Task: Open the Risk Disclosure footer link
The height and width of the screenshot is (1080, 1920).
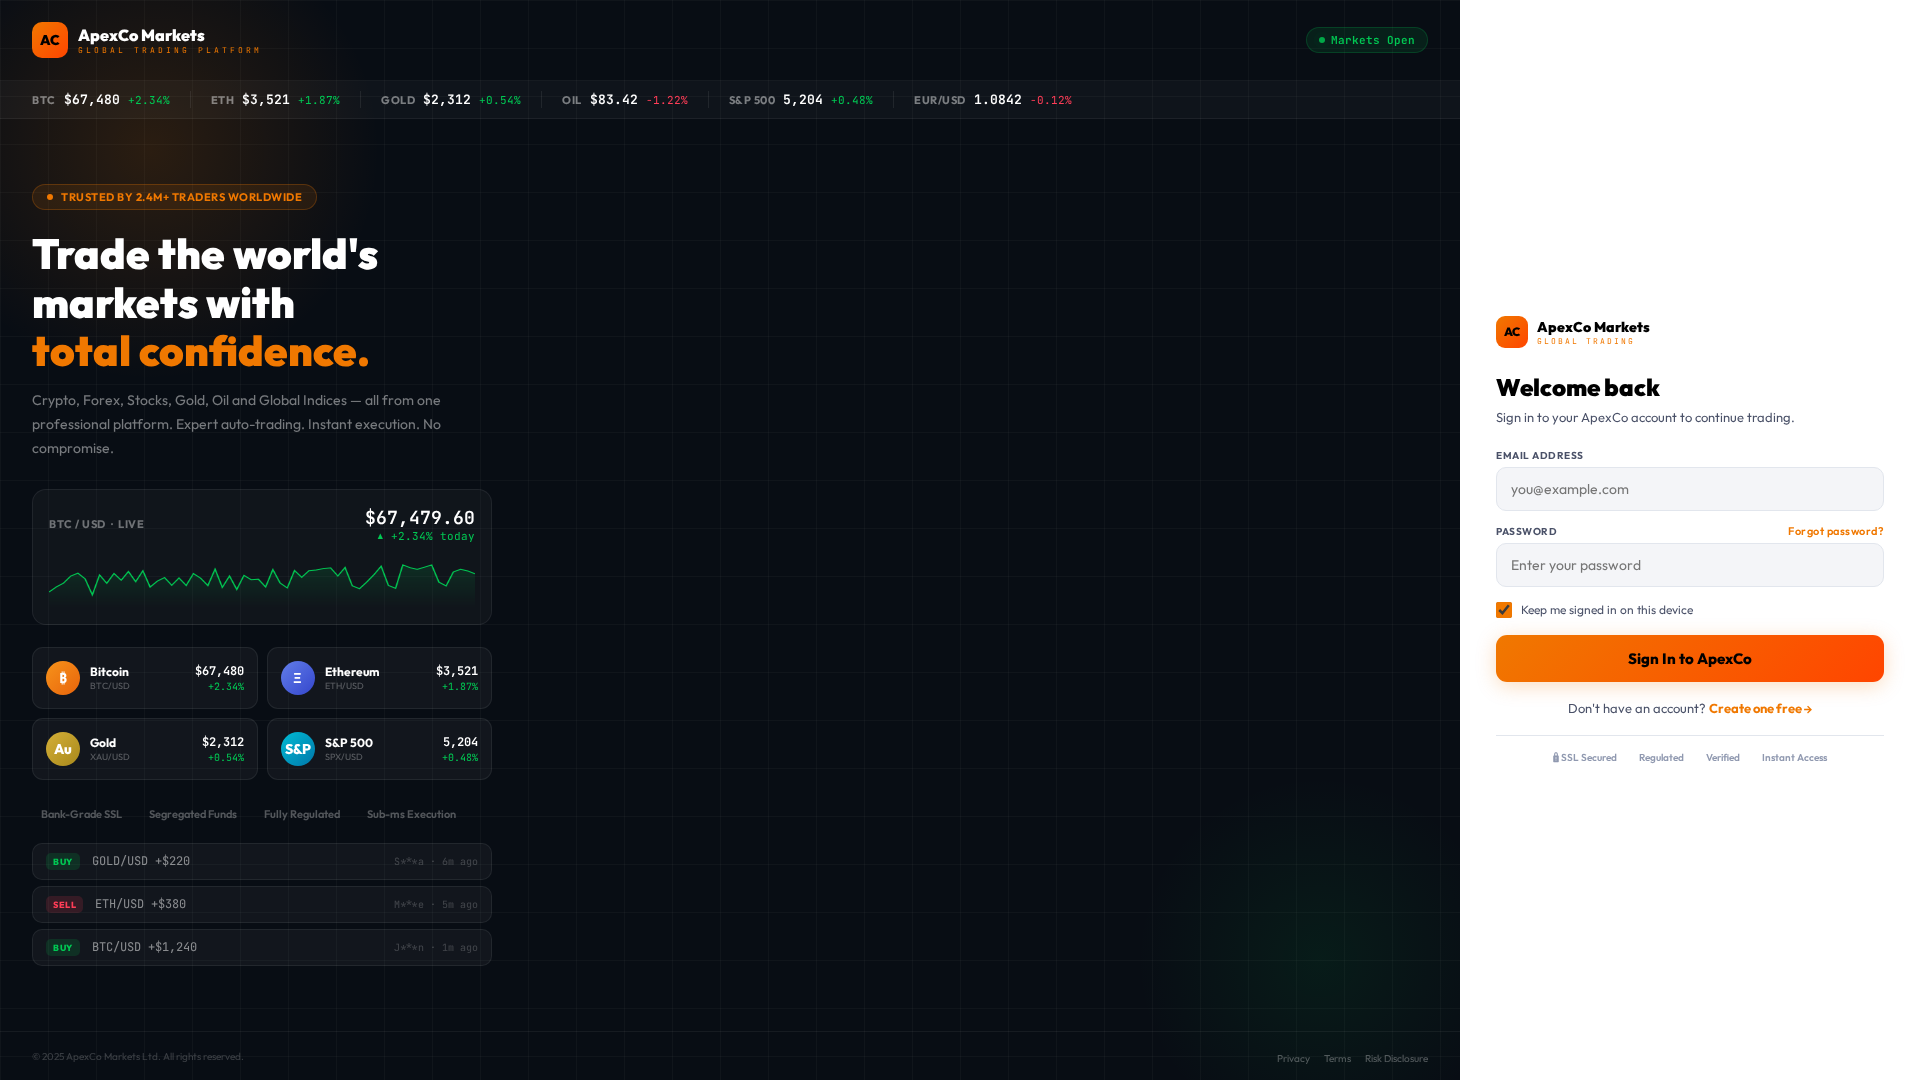Action: click(x=1396, y=1058)
